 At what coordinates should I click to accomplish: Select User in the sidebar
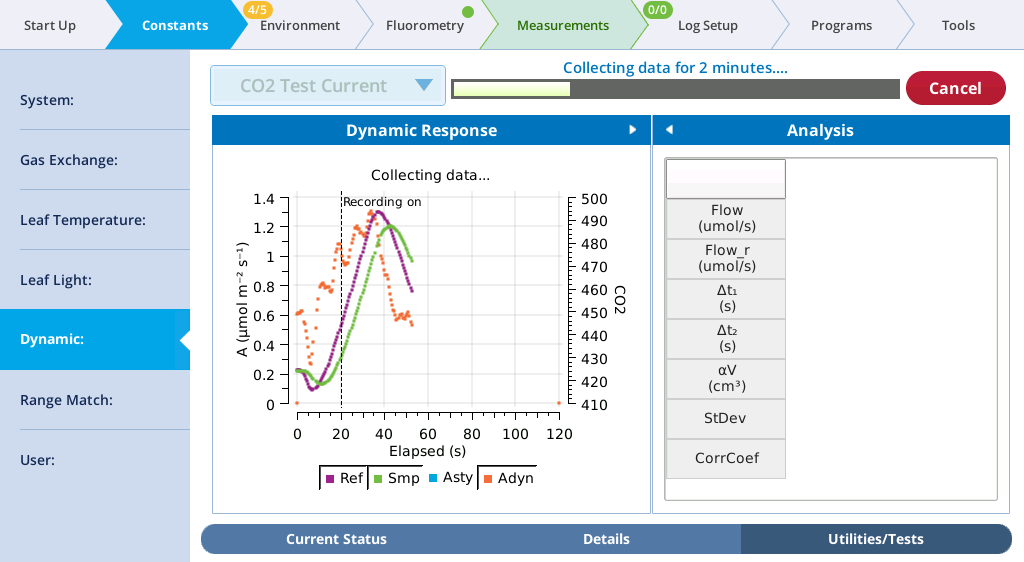click(x=95, y=460)
